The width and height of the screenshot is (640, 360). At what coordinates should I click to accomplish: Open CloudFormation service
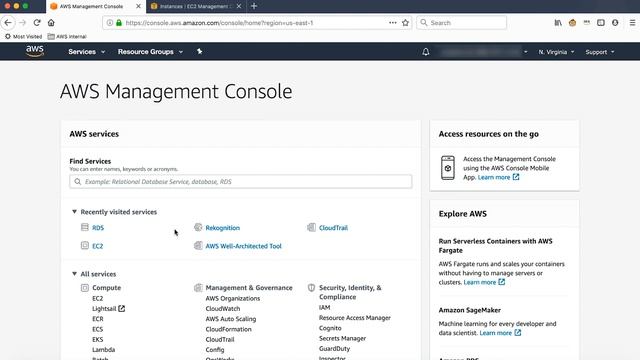[229, 329]
